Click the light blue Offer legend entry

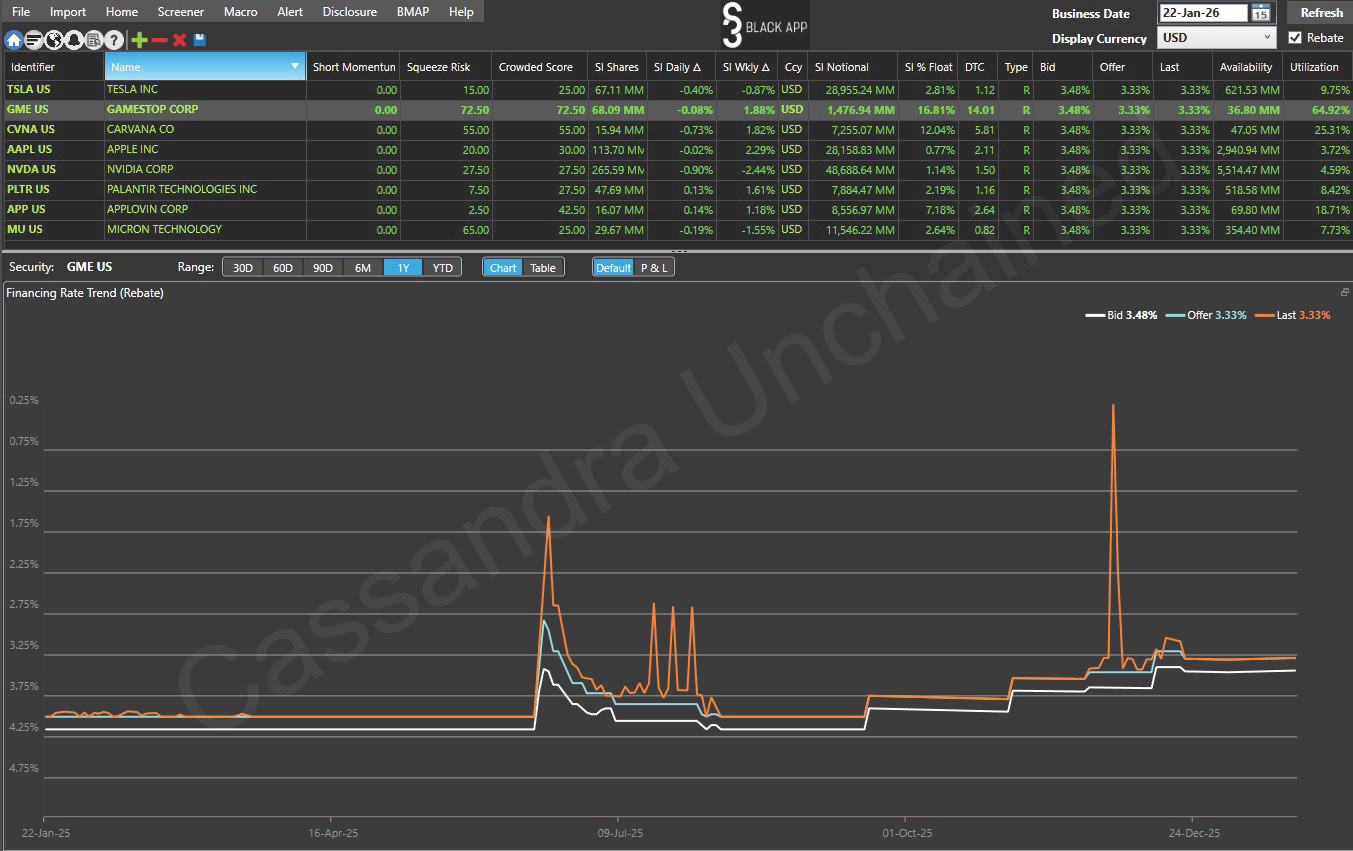coord(1206,315)
